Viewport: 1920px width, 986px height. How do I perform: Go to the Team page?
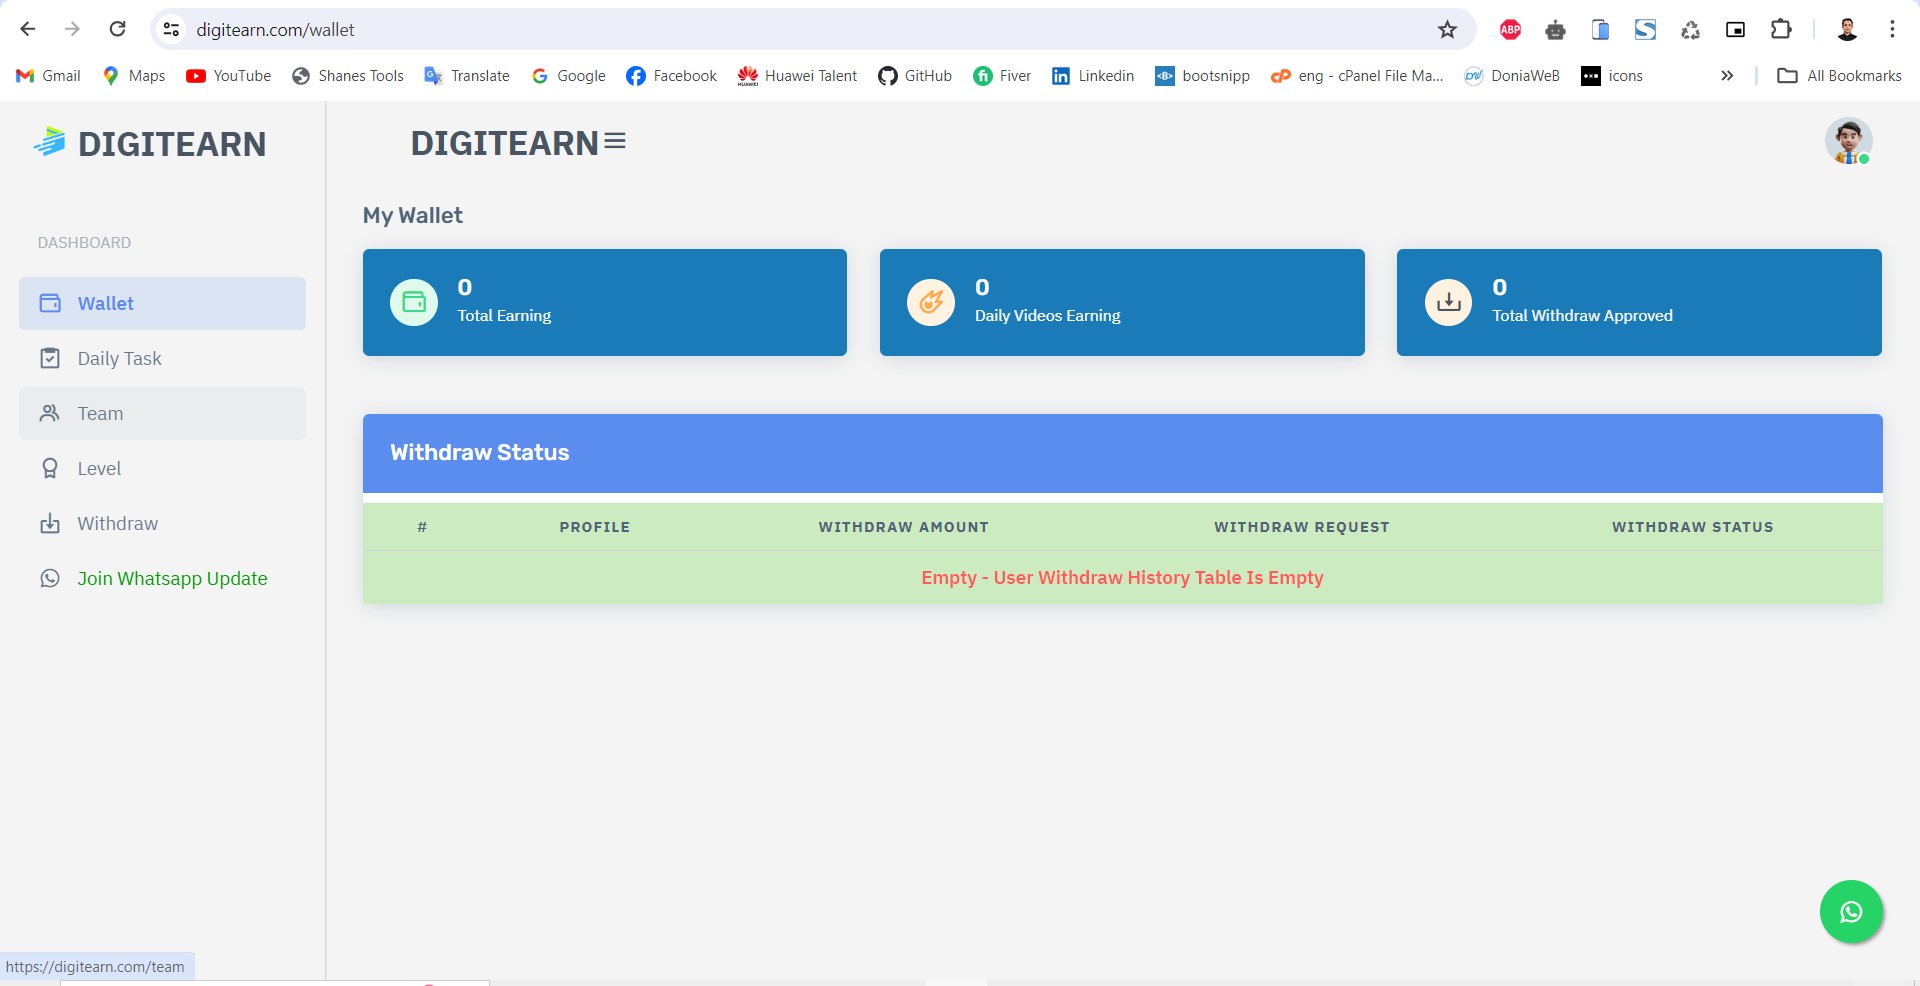pos(162,413)
